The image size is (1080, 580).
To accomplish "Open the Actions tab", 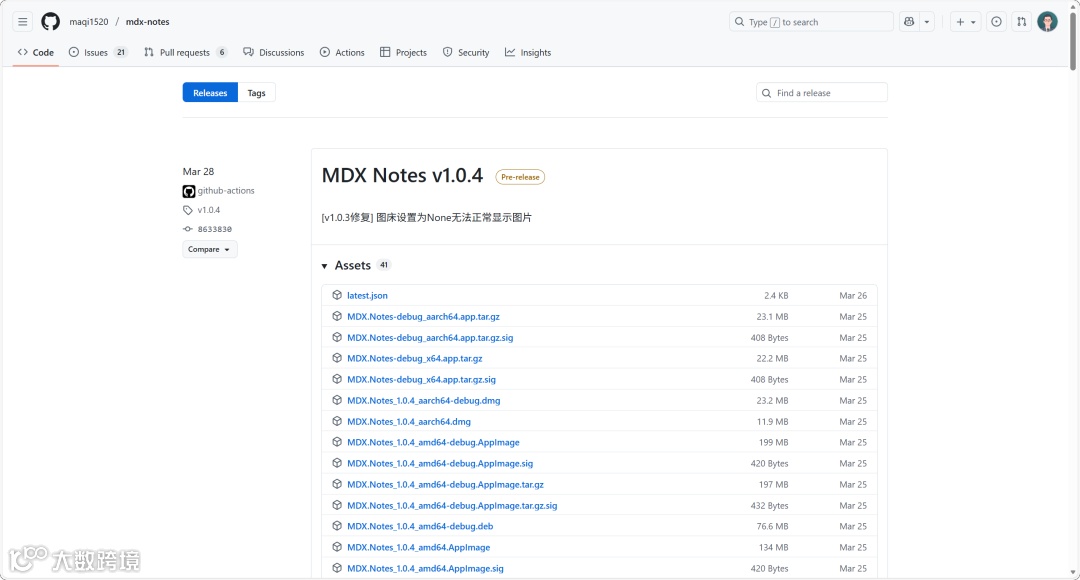I will point(342,52).
